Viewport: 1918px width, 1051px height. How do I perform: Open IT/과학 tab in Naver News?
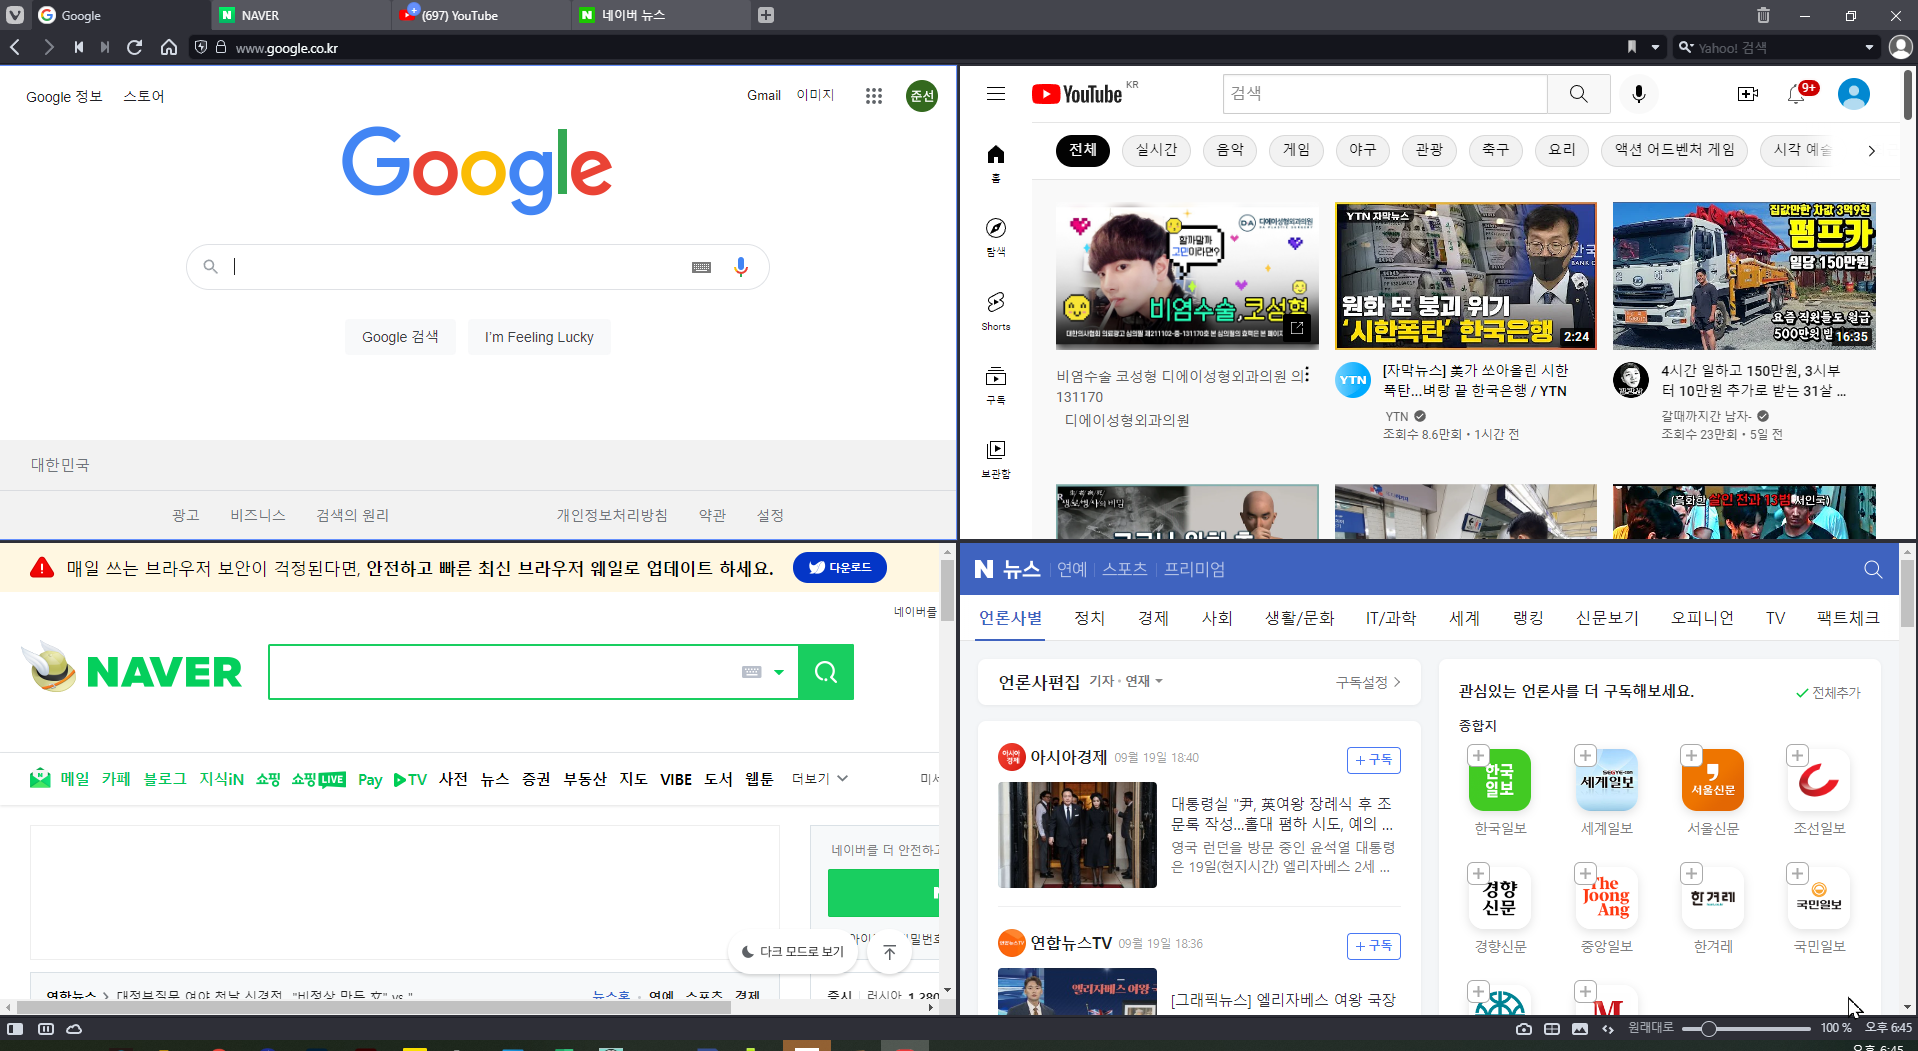click(x=1391, y=618)
